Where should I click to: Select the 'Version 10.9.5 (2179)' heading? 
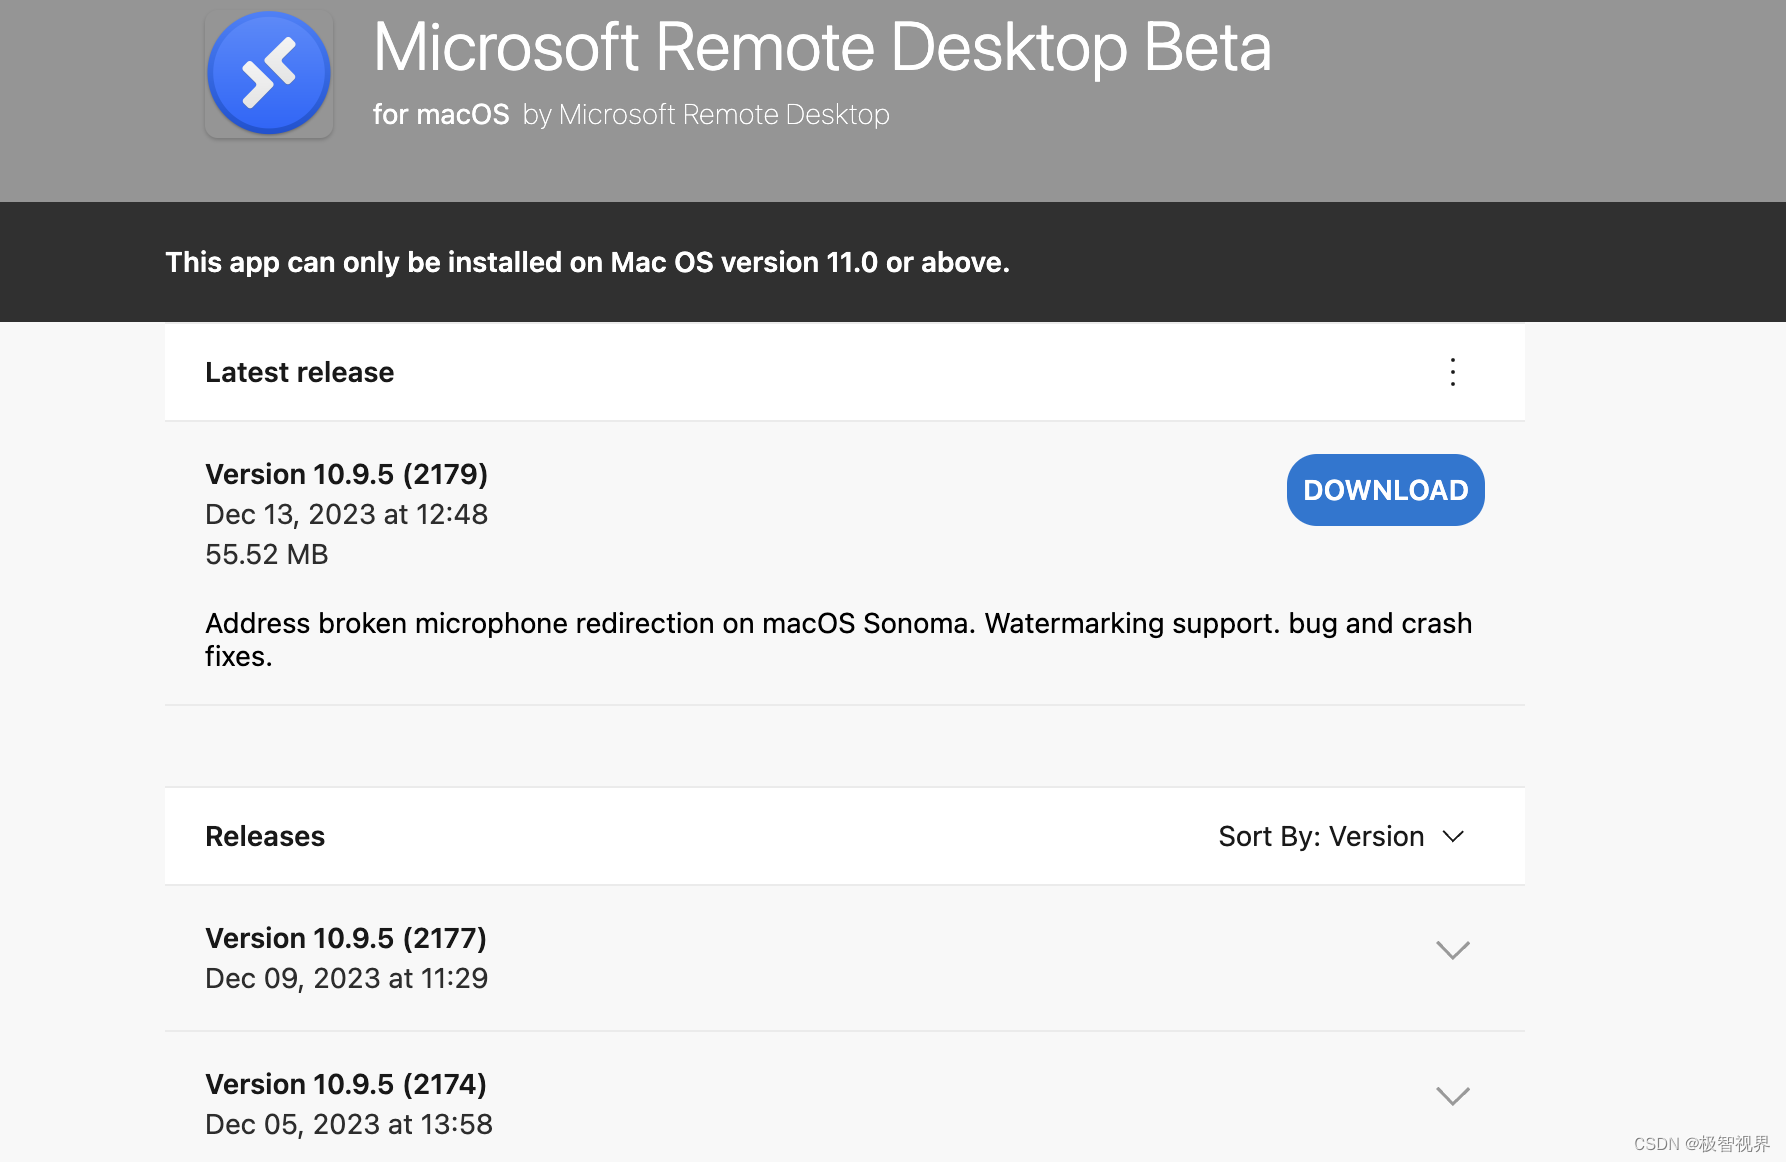point(346,474)
